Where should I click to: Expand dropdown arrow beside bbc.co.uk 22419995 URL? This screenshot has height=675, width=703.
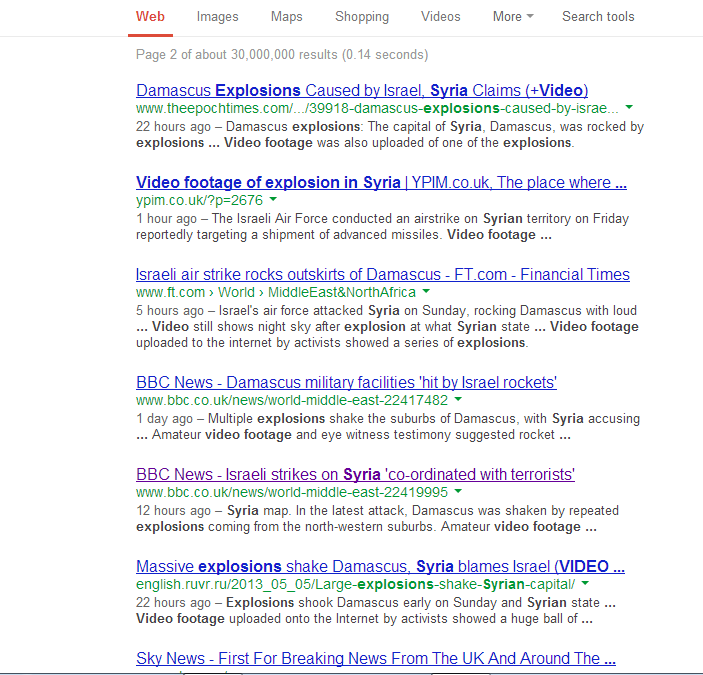(x=458, y=492)
